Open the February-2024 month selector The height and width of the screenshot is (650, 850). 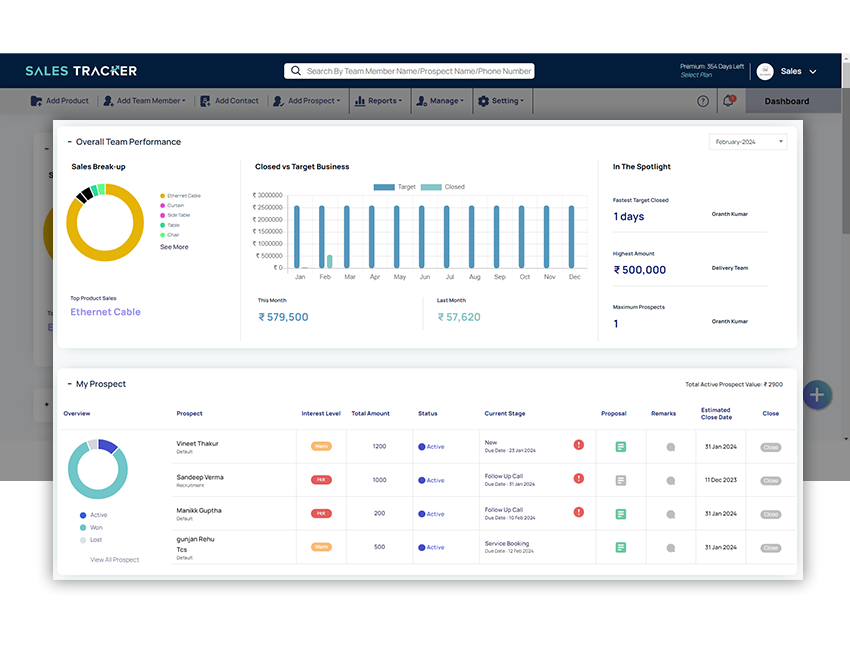pos(750,141)
